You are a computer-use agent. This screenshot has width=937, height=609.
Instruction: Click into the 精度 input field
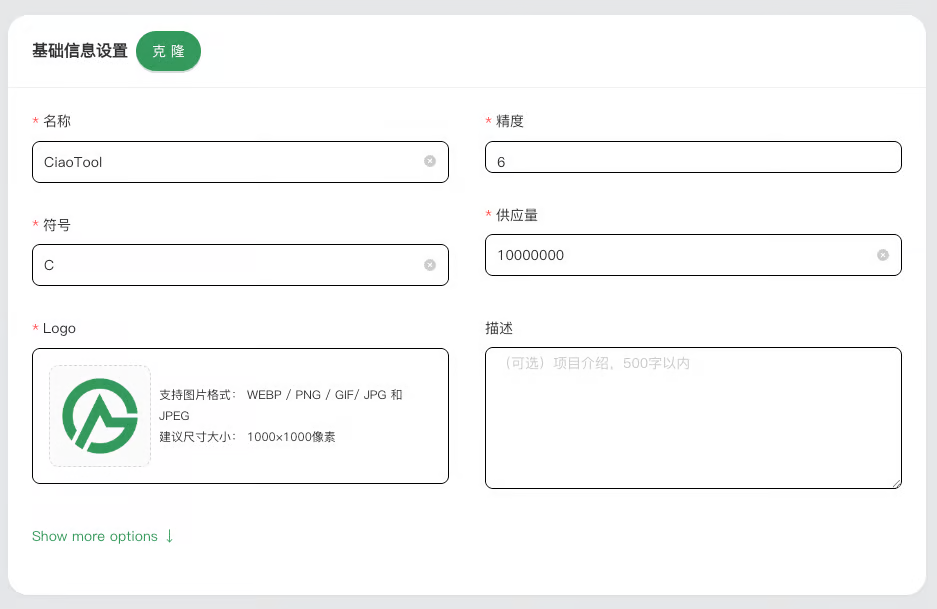pos(692,158)
